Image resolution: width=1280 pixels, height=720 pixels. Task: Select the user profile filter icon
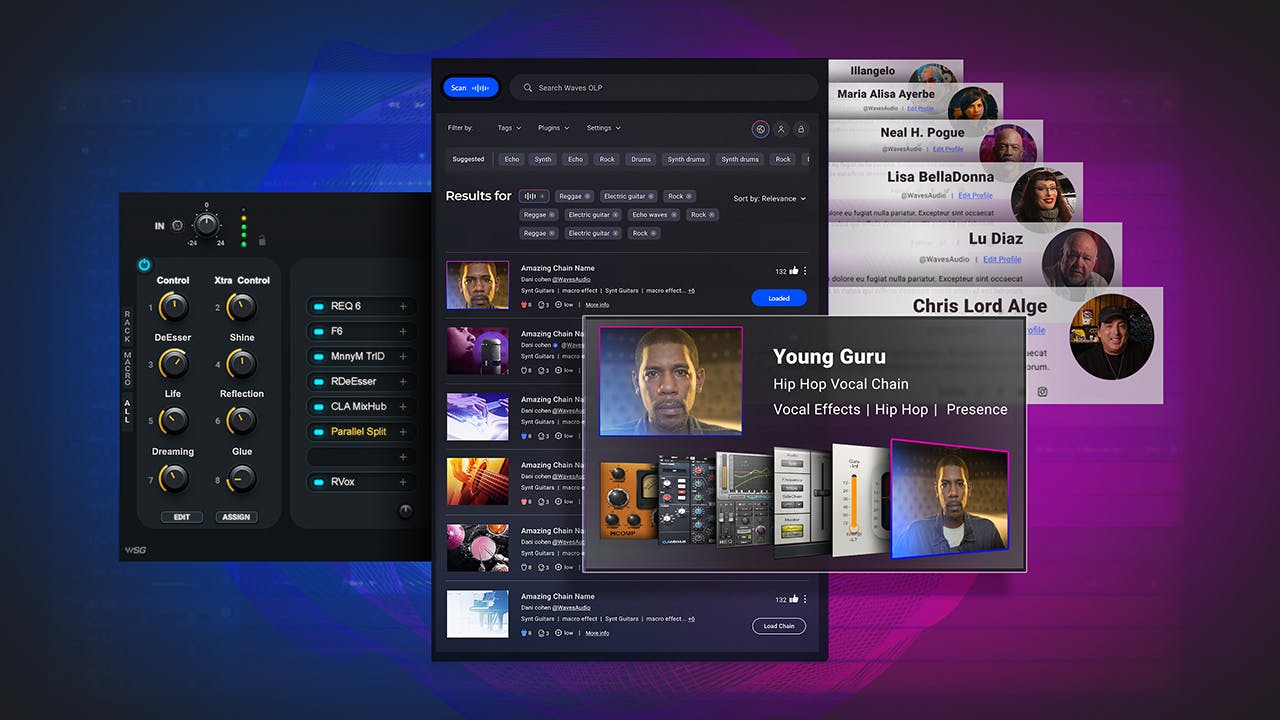click(781, 129)
